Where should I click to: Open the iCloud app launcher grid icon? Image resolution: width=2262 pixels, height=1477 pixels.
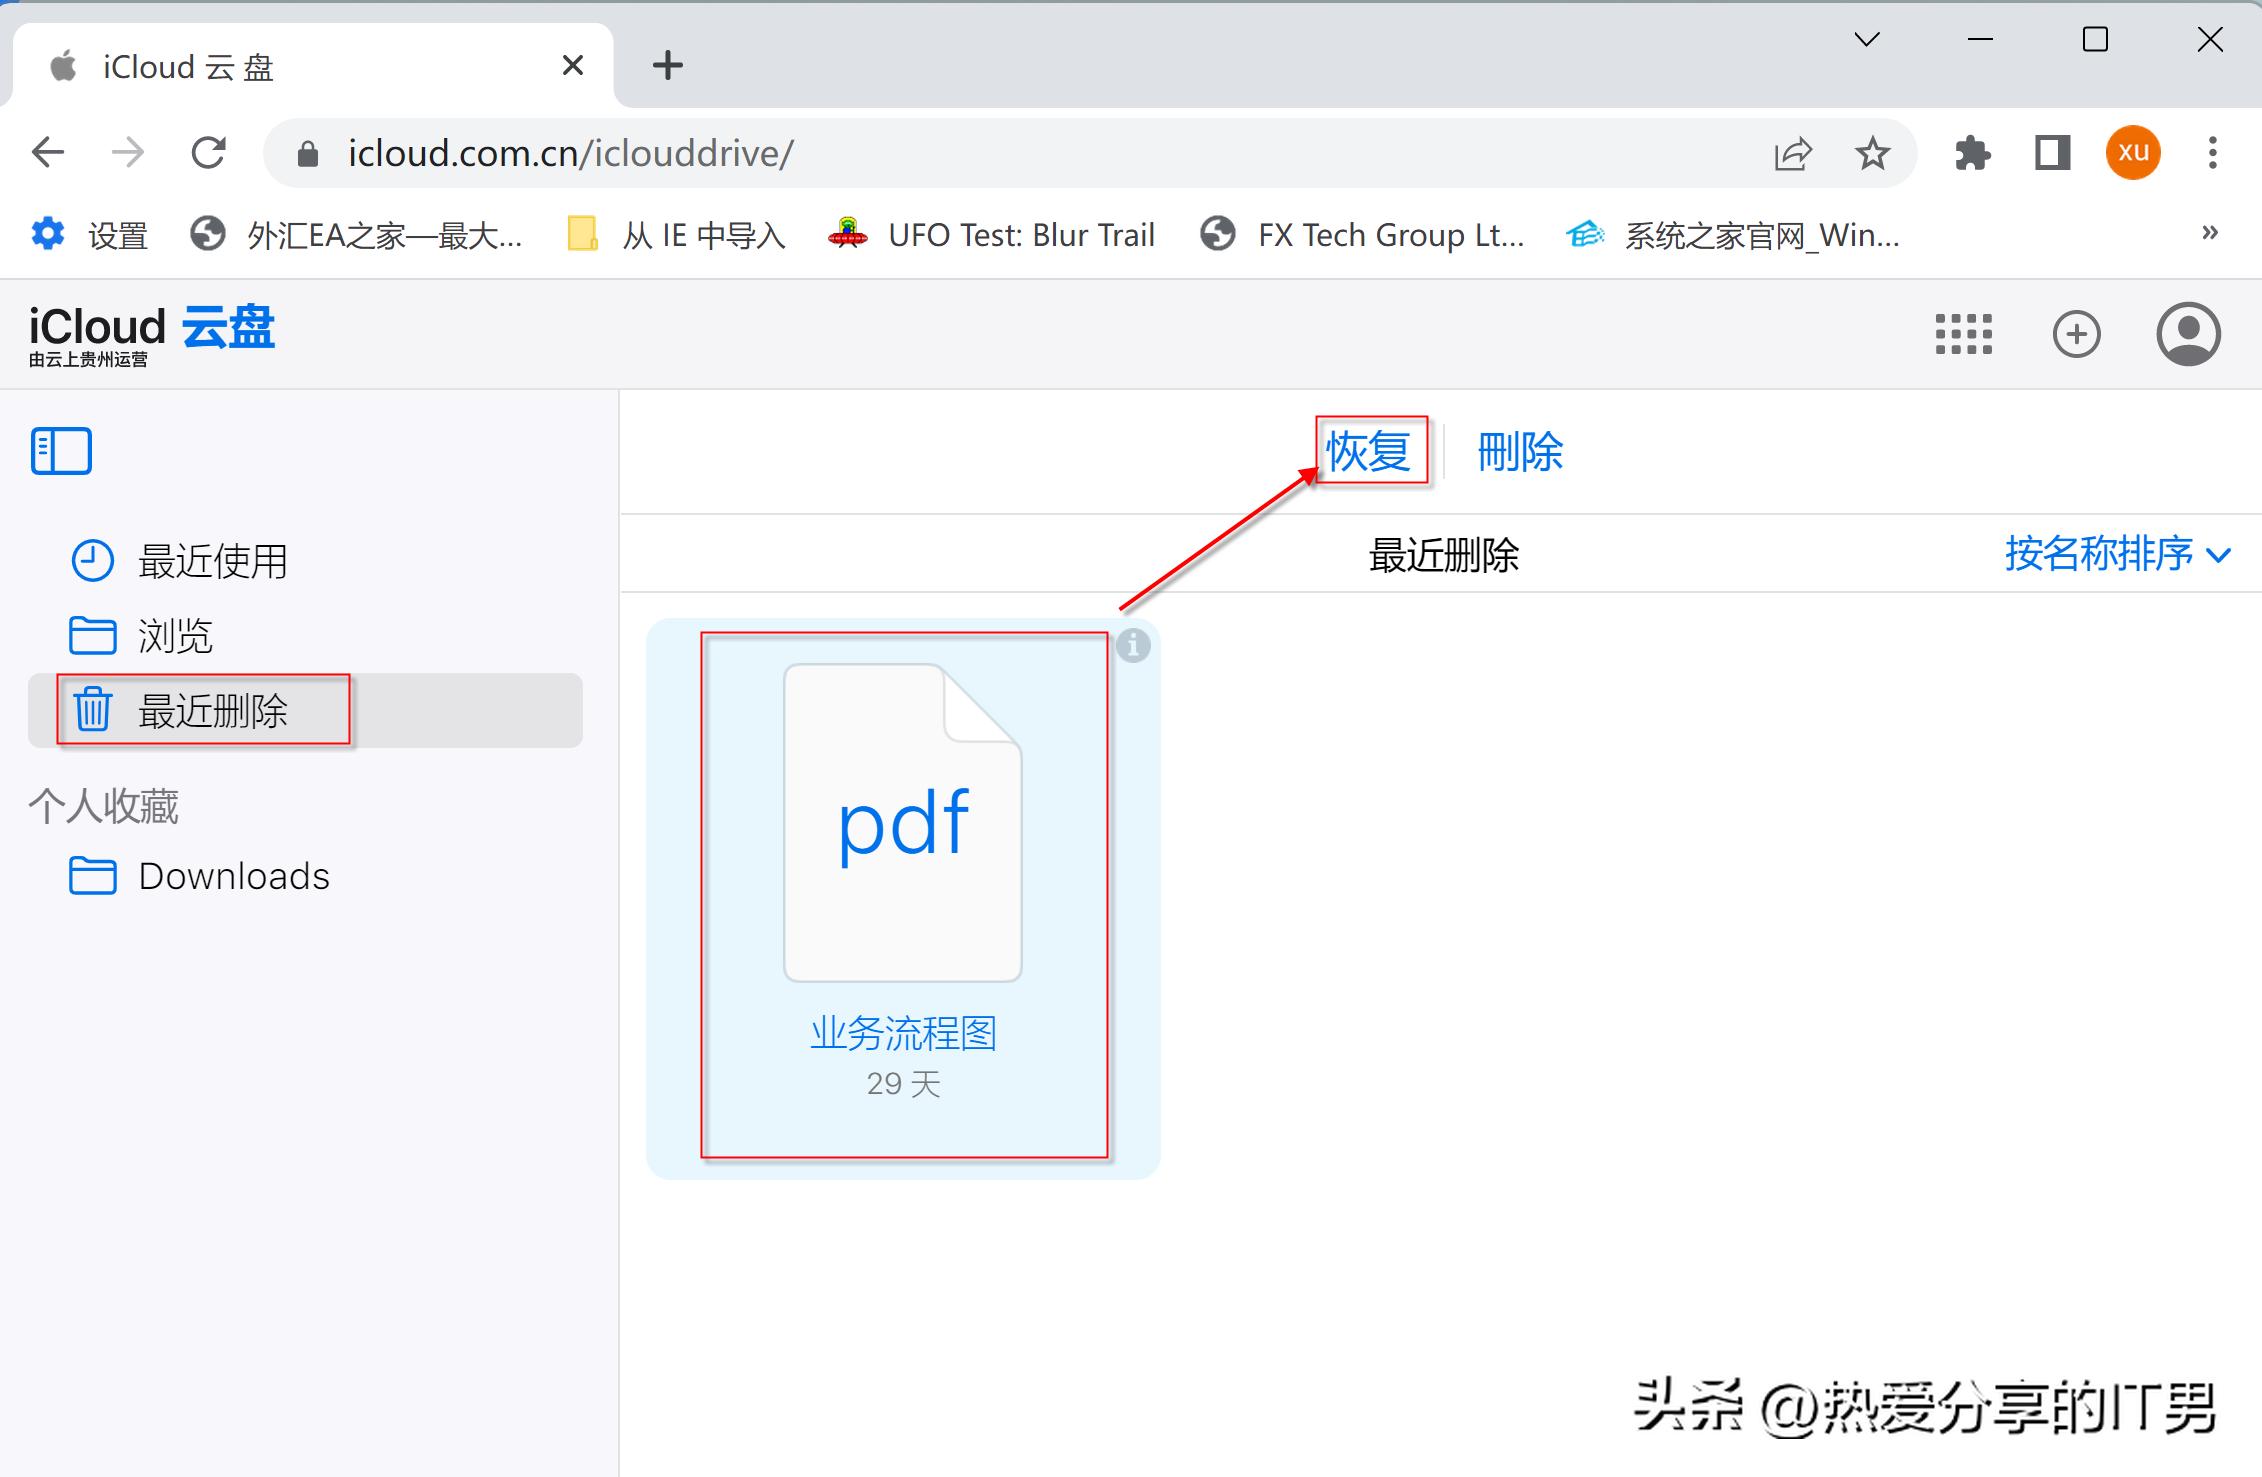click(1962, 334)
